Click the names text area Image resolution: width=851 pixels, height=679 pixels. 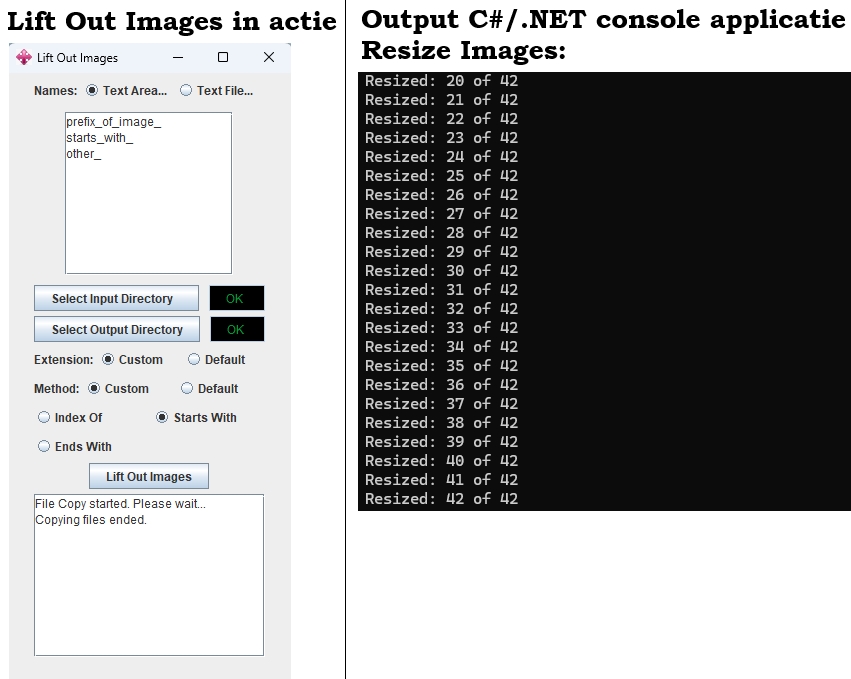[x=148, y=193]
